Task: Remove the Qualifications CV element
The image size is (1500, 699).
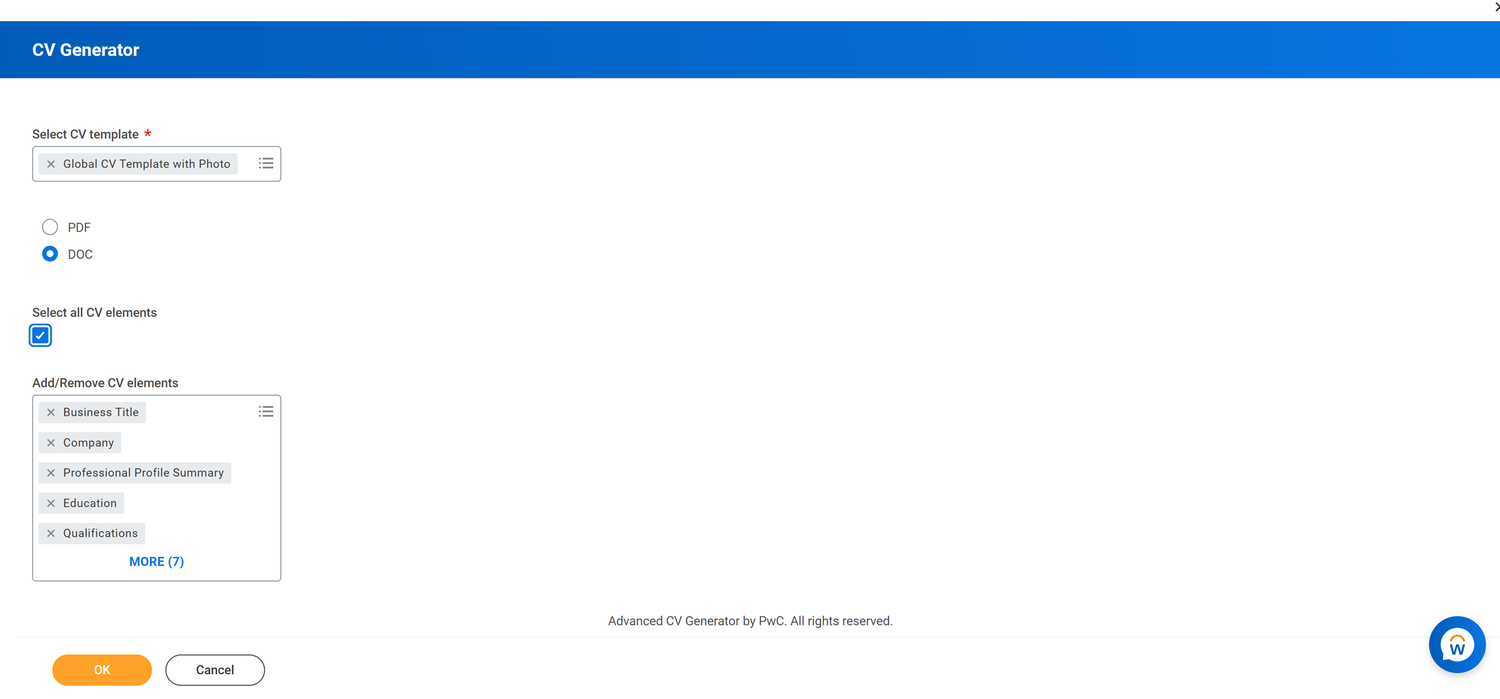Action: pyautogui.click(x=51, y=533)
